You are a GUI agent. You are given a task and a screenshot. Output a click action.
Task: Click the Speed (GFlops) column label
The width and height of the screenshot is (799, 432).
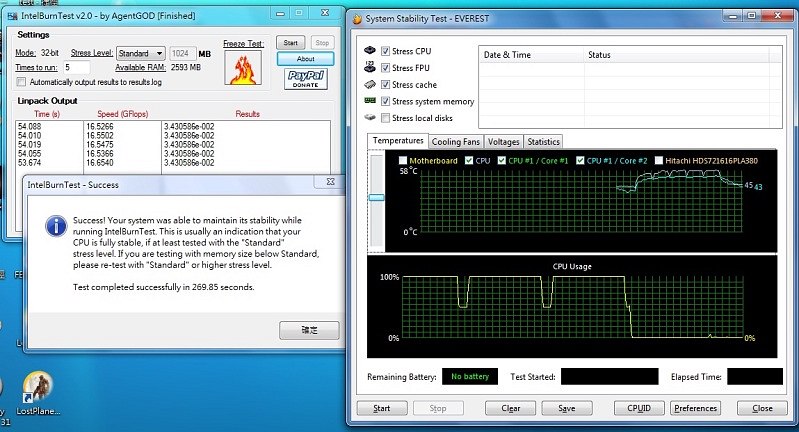click(x=122, y=114)
